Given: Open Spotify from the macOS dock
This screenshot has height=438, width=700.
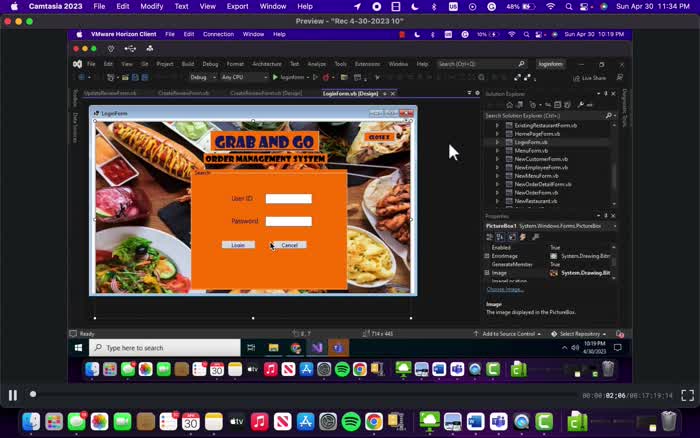Looking at the screenshot, I should (350, 421).
